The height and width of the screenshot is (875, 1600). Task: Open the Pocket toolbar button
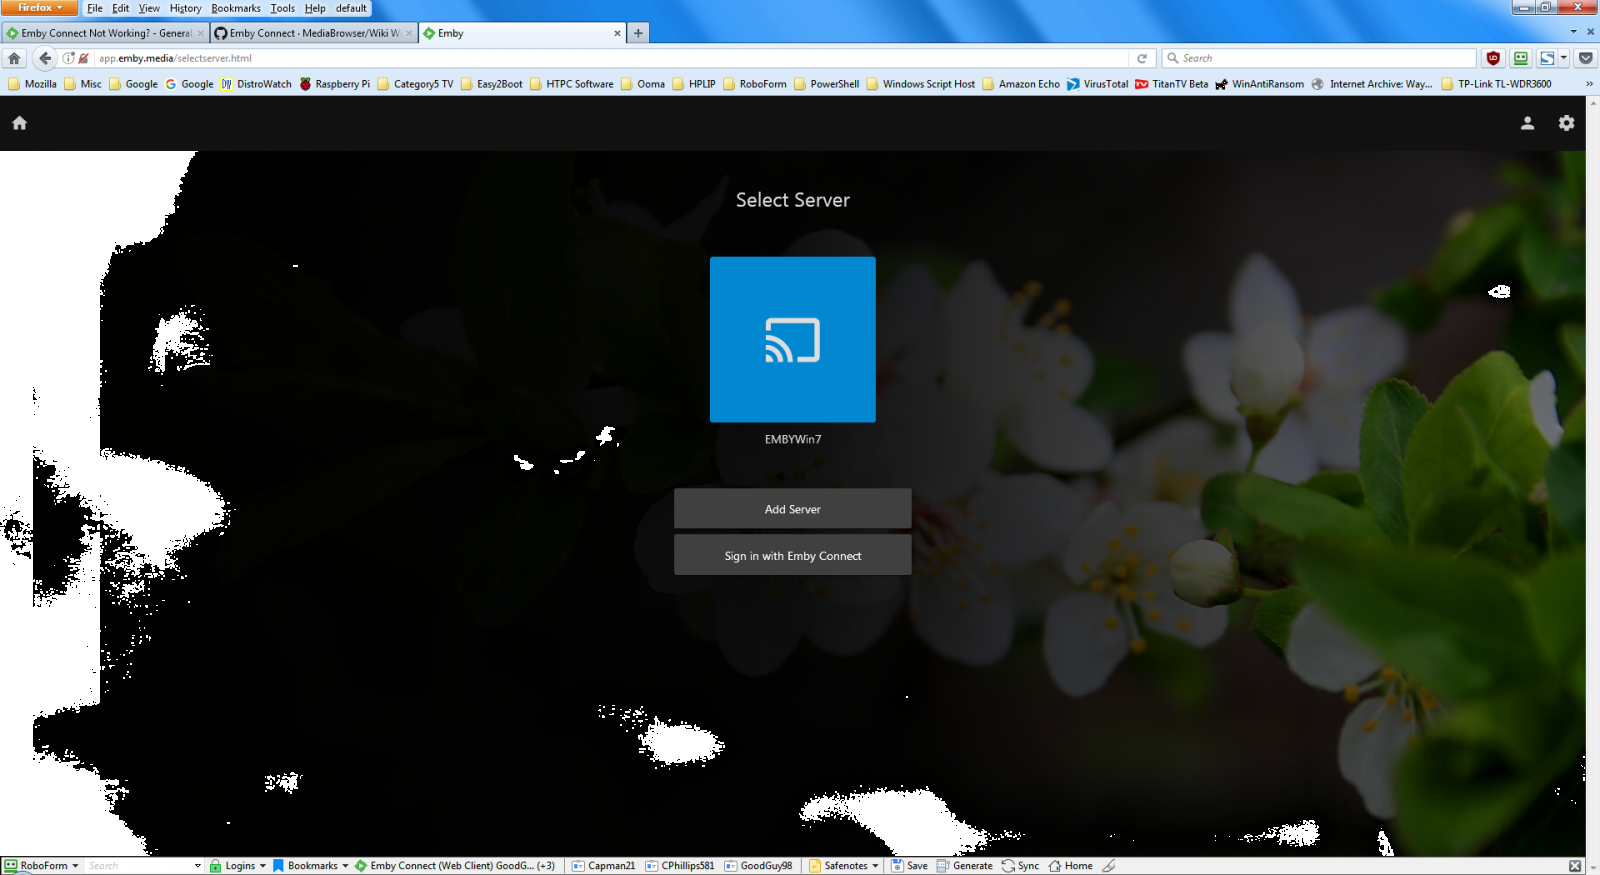[1586, 58]
